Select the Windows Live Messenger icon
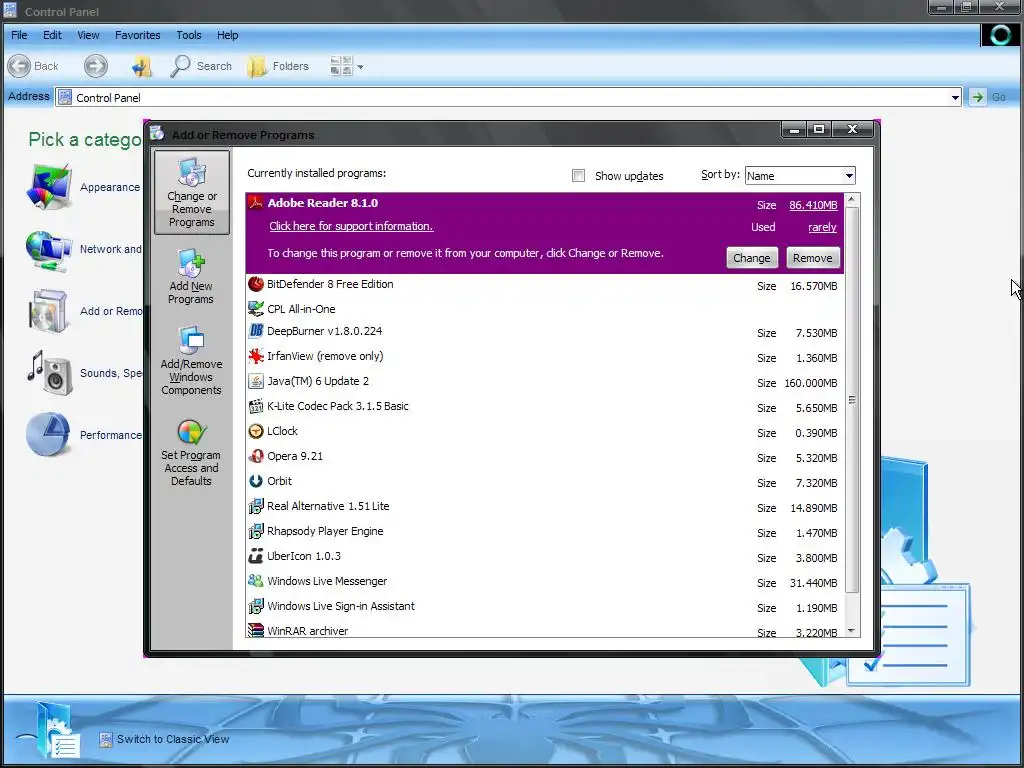 coord(256,581)
